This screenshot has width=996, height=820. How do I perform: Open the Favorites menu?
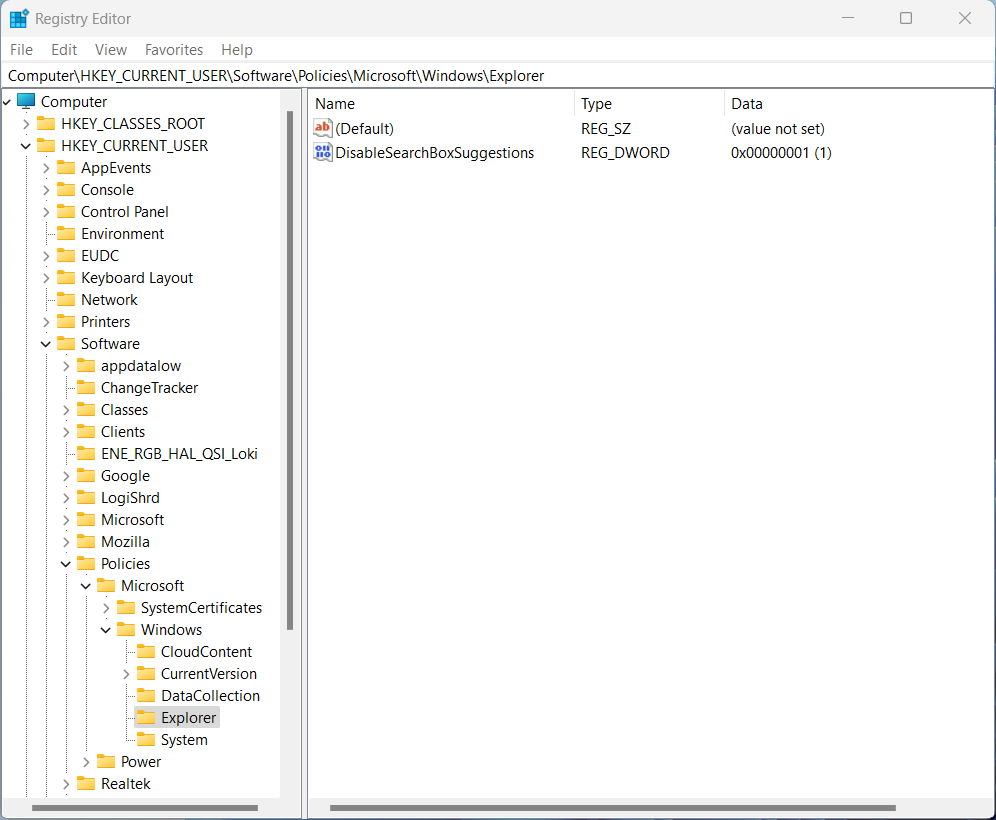click(174, 50)
